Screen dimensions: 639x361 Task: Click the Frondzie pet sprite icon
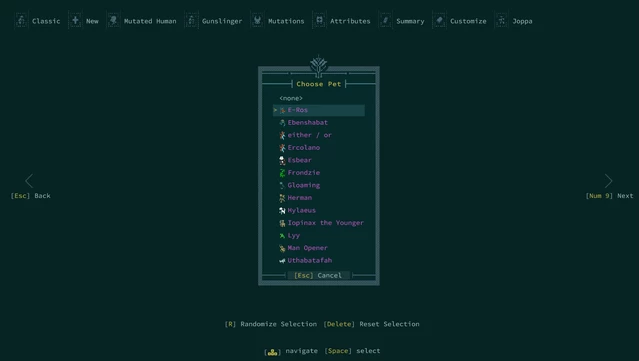282,173
